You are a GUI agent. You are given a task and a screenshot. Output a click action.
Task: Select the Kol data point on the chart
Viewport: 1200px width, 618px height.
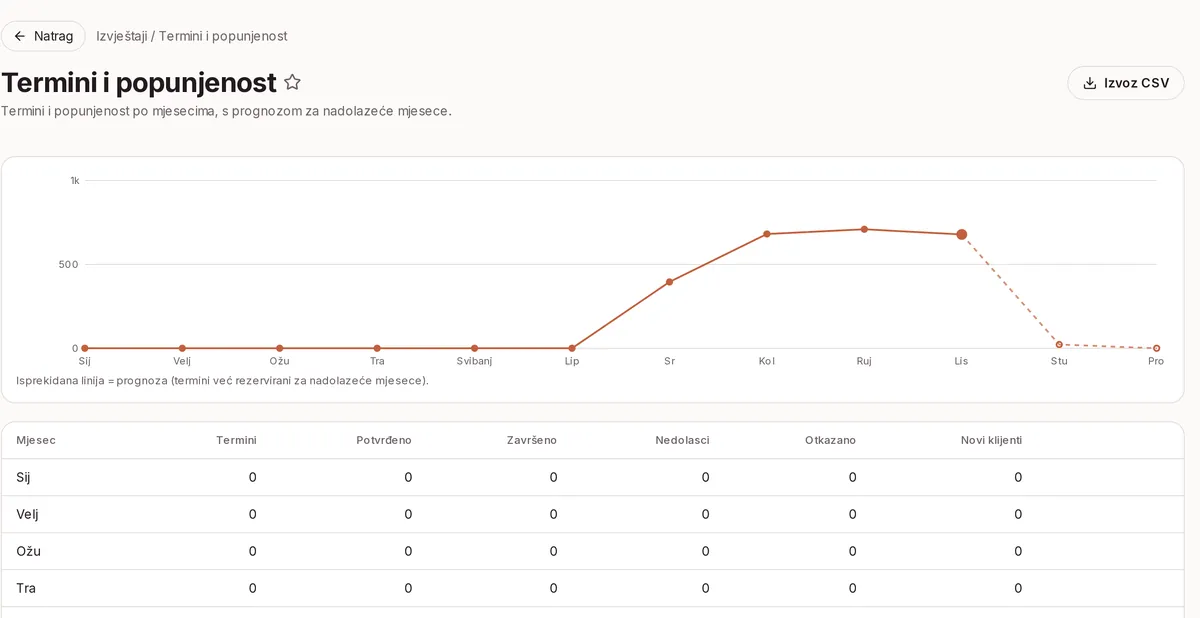[767, 234]
